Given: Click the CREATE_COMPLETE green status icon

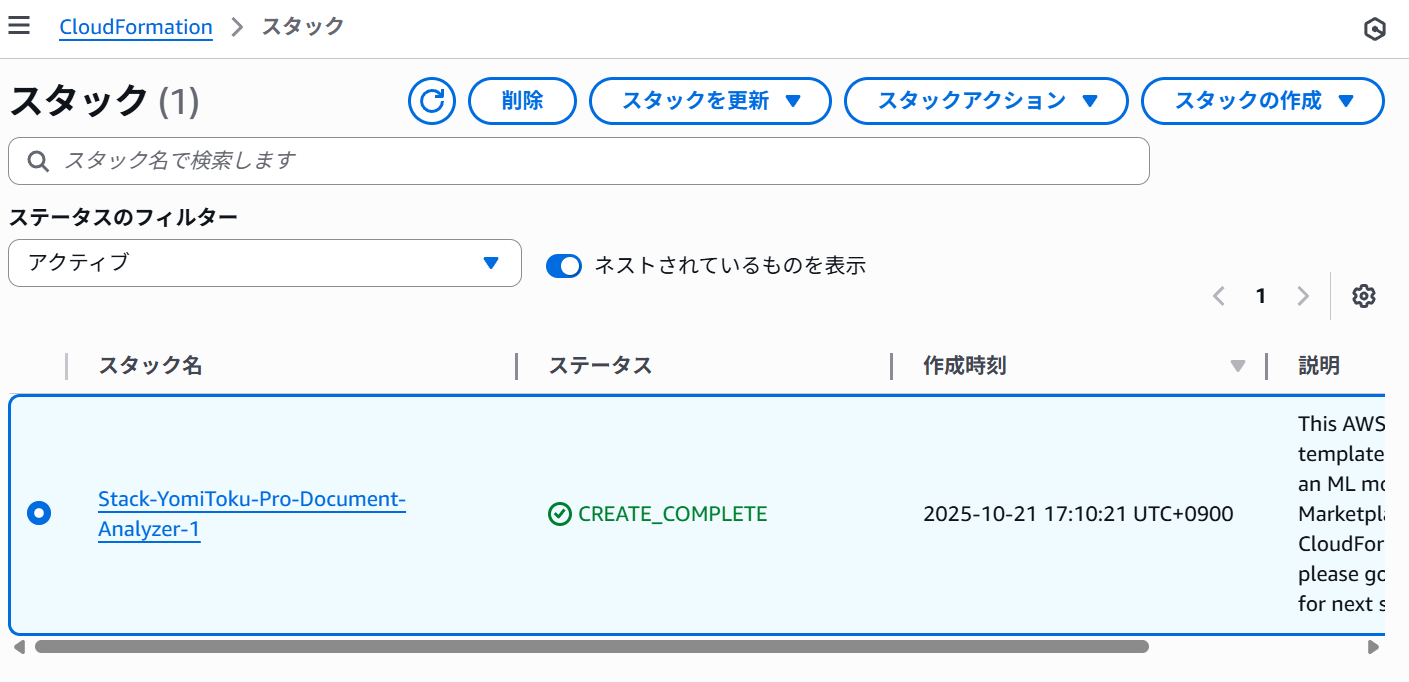Looking at the screenshot, I should coord(559,514).
